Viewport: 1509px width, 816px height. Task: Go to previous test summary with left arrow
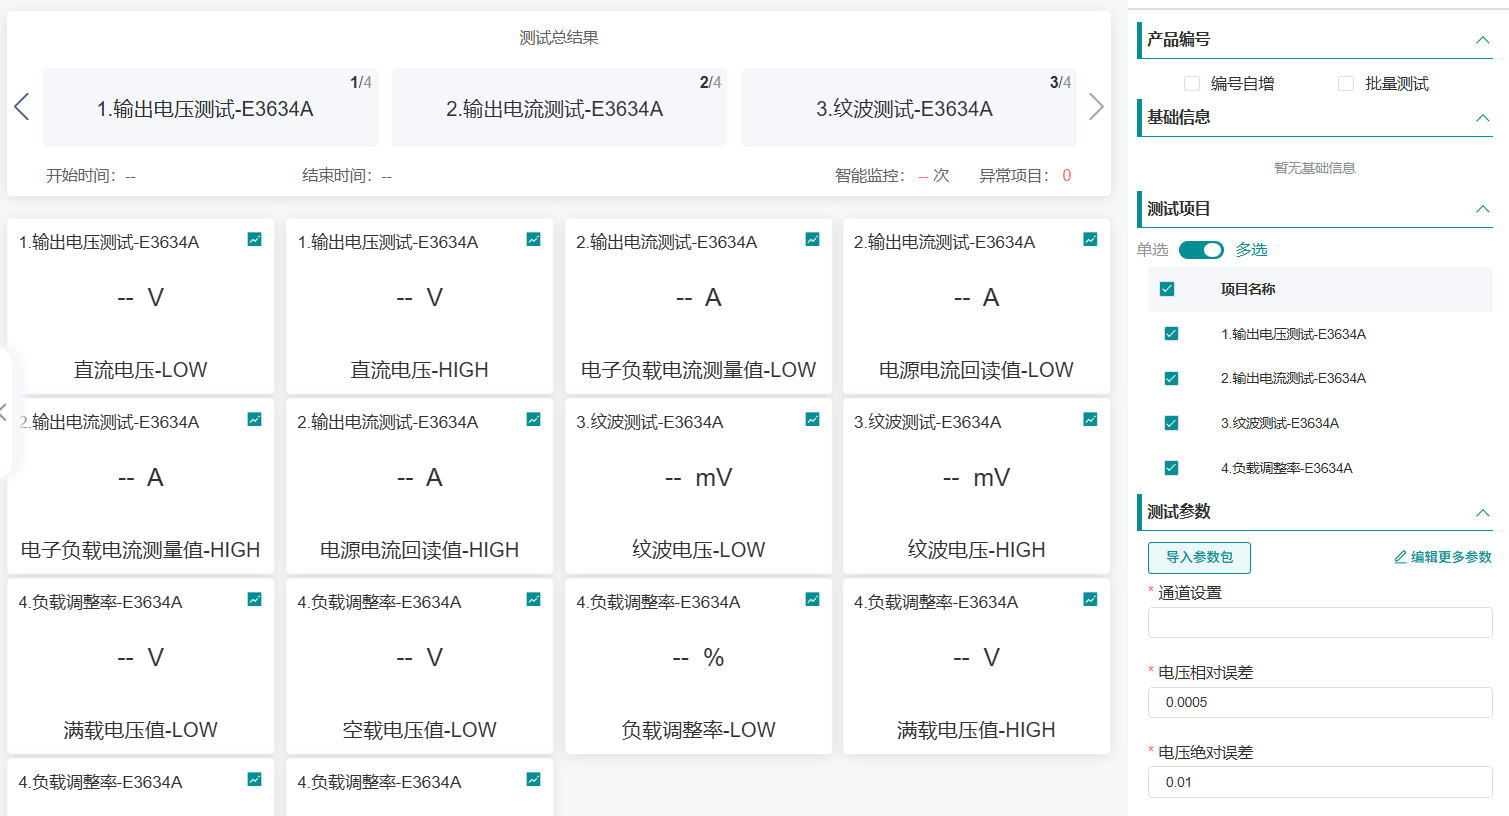click(22, 107)
